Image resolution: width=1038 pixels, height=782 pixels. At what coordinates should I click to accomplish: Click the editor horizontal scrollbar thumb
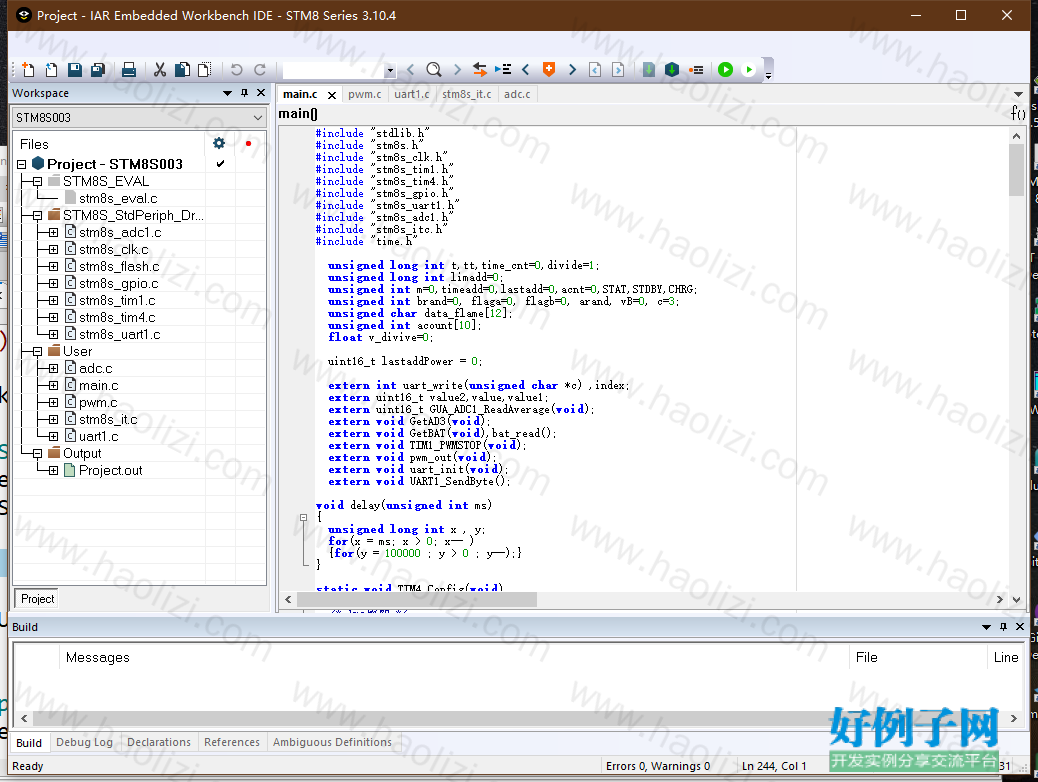(417, 599)
